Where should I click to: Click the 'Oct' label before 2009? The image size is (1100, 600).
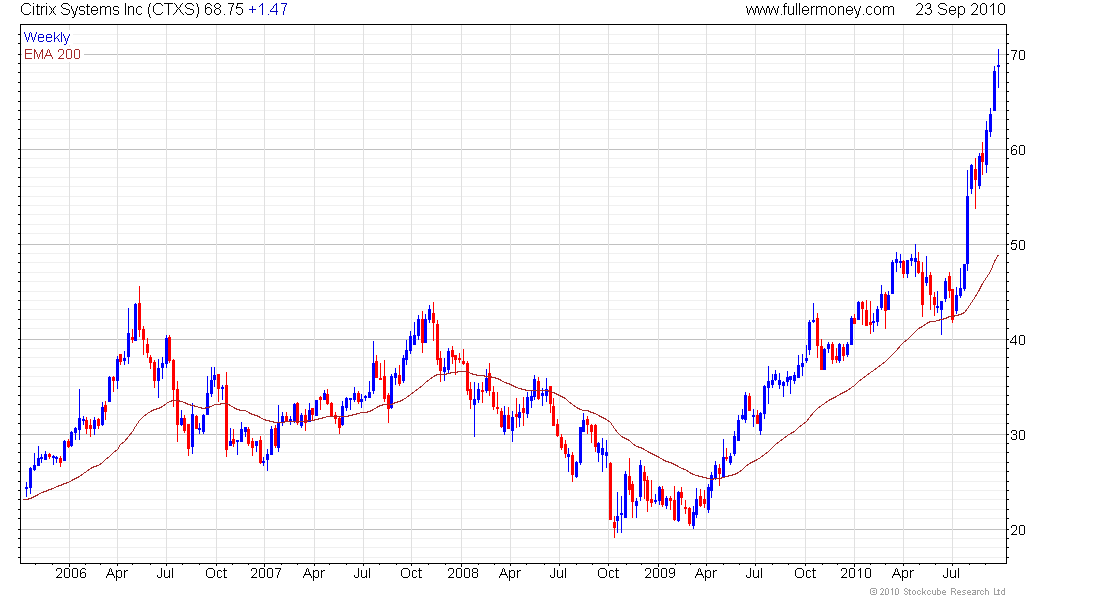click(x=608, y=573)
